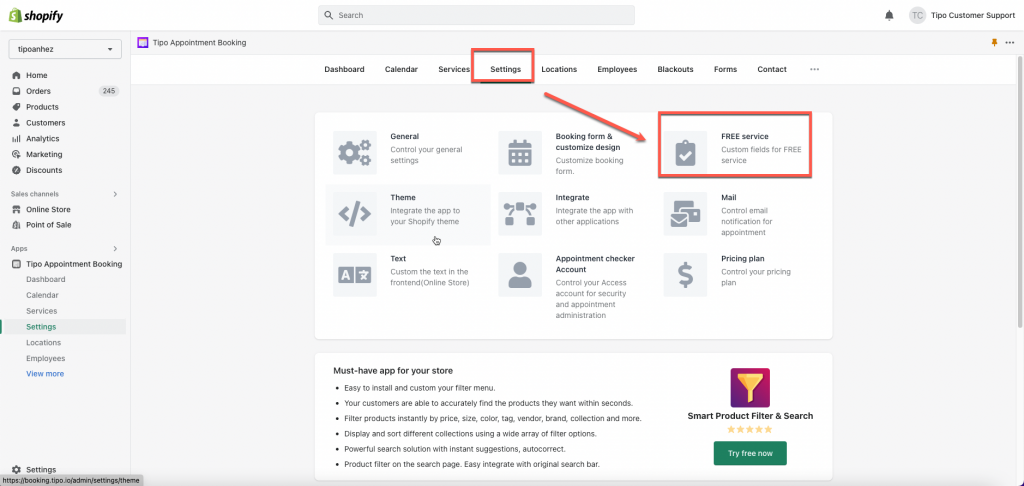Click the Discounts icon in the sidebar
This screenshot has width=1024, height=486.
[x=16, y=170]
